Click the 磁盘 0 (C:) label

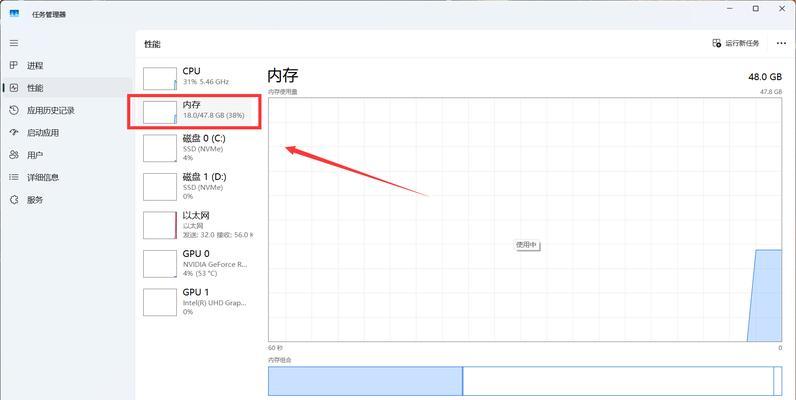[x=204, y=139]
